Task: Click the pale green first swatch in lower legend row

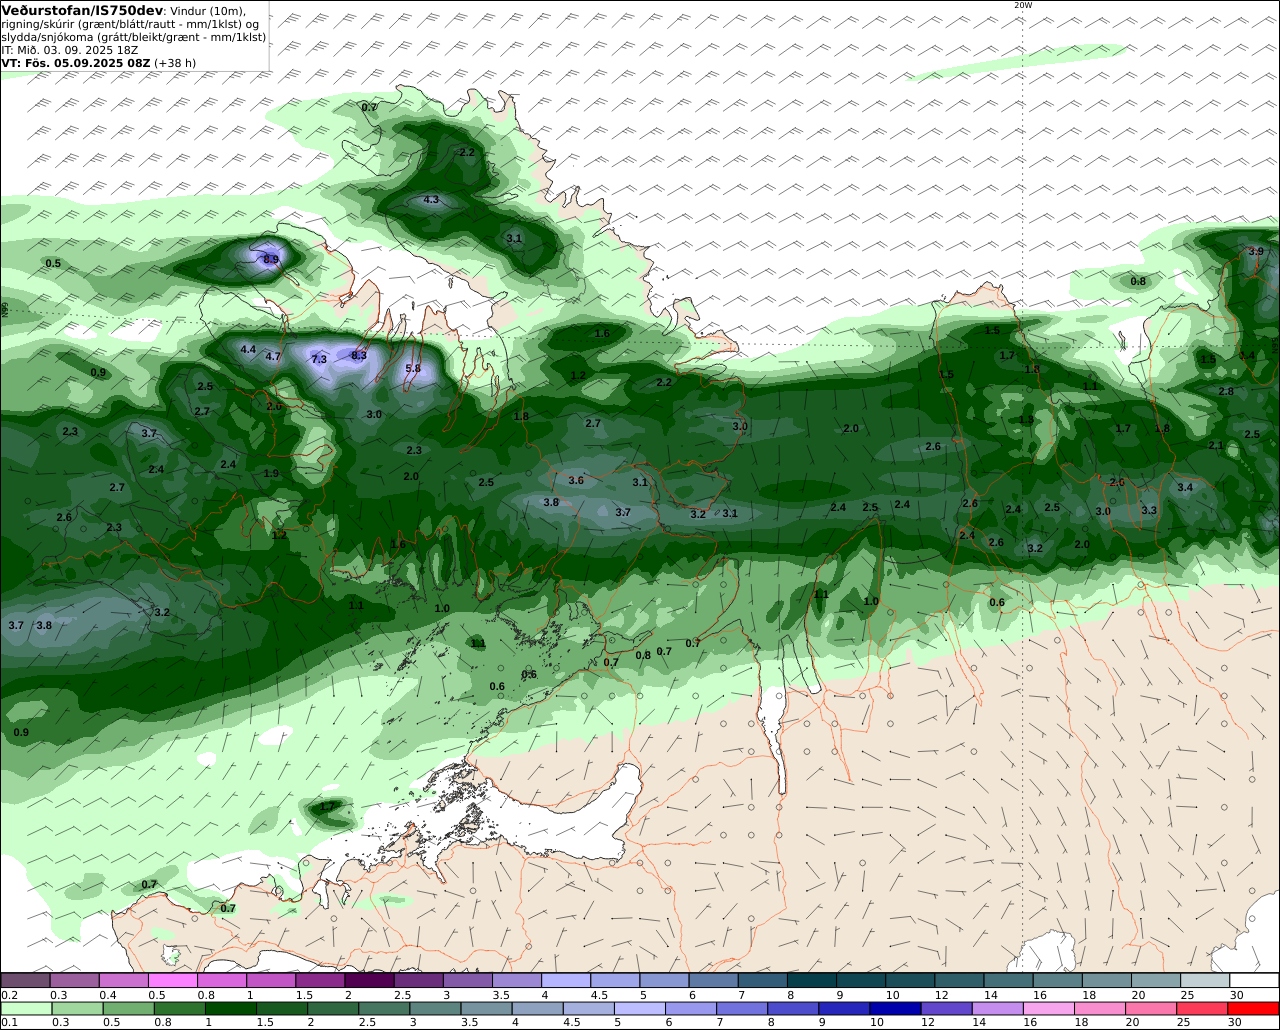Action: coord(25,1008)
